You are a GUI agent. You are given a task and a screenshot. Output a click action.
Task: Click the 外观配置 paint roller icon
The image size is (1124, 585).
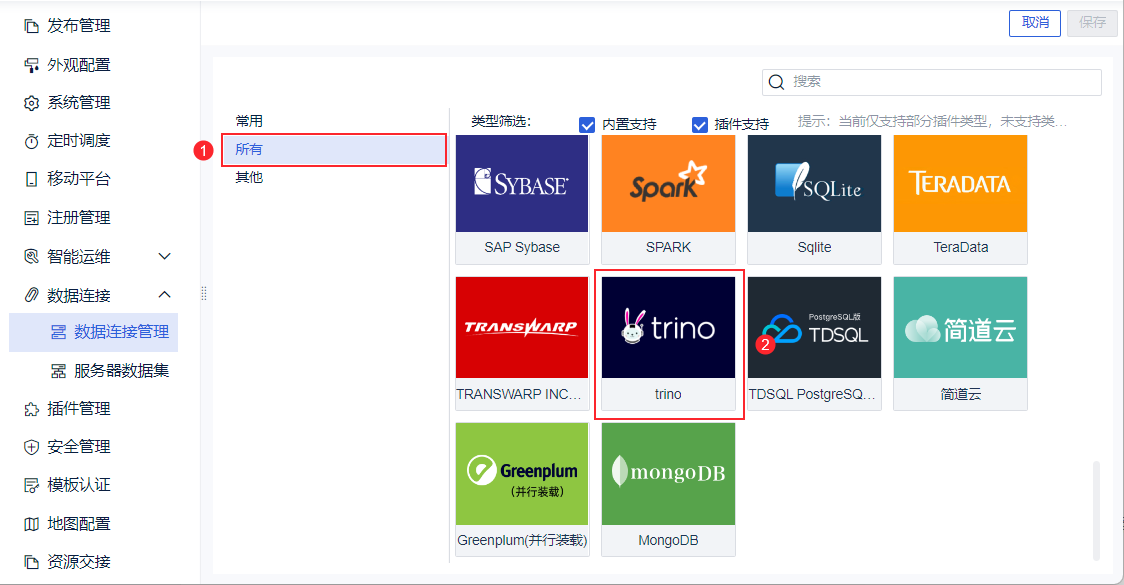[x=31, y=65]
